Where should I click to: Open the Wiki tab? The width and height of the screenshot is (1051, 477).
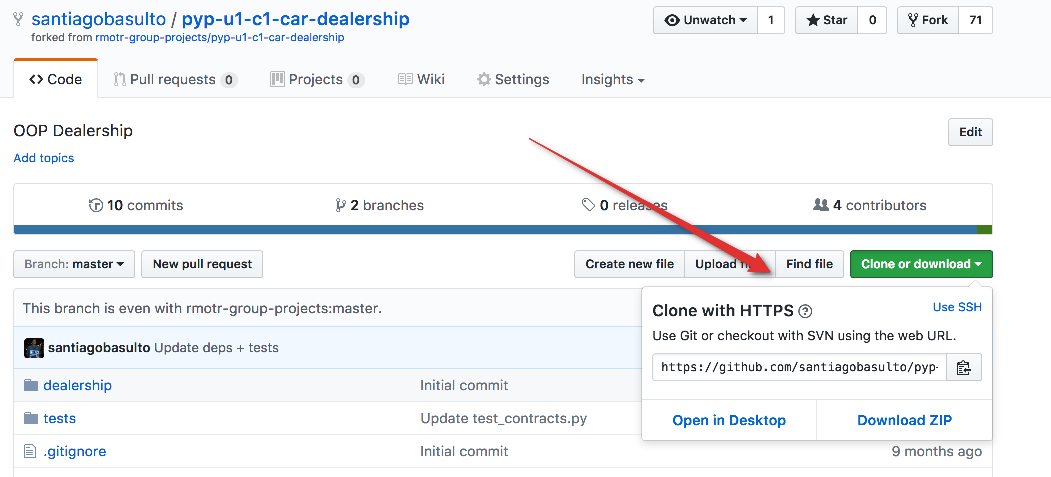tap(421, 79)
